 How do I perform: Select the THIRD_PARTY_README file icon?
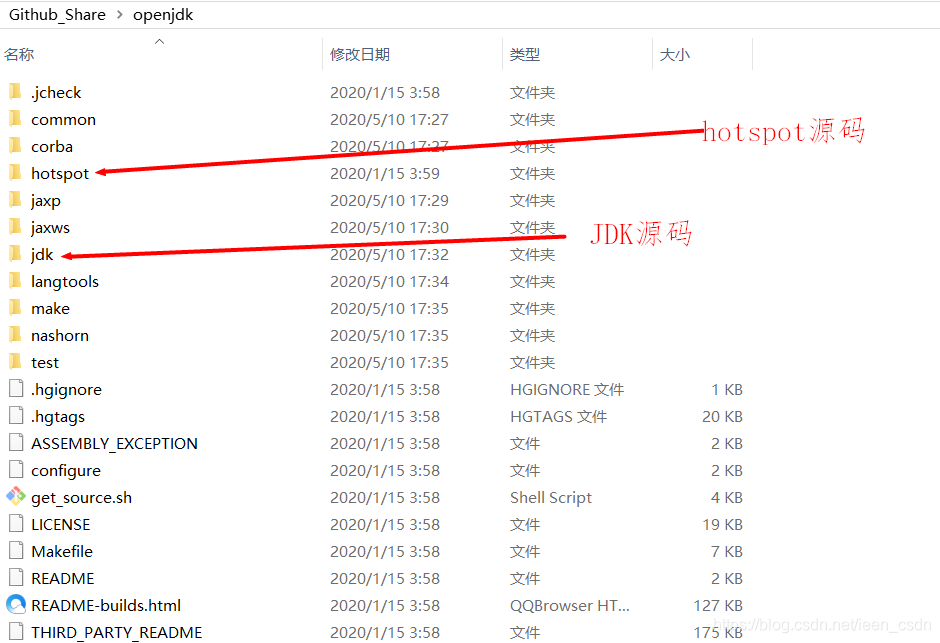(16, 631)
